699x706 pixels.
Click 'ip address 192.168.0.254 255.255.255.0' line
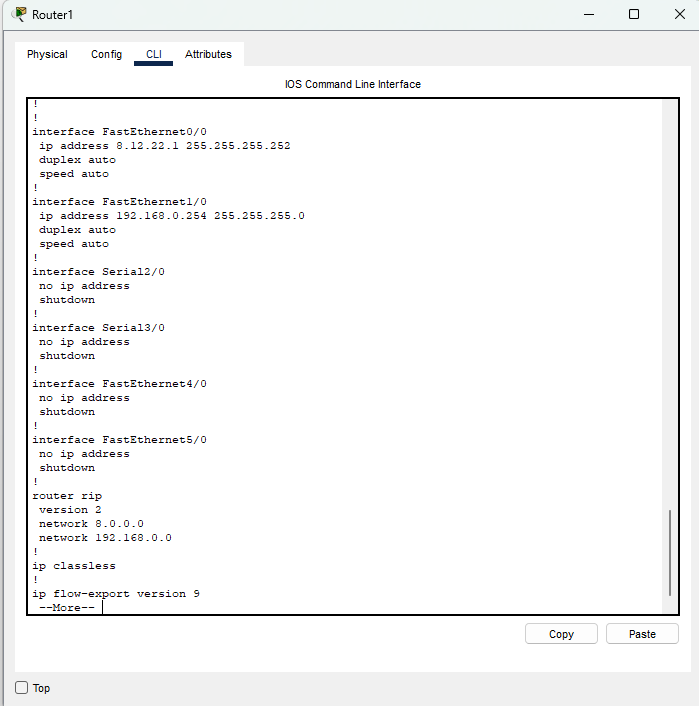point(172,216)
